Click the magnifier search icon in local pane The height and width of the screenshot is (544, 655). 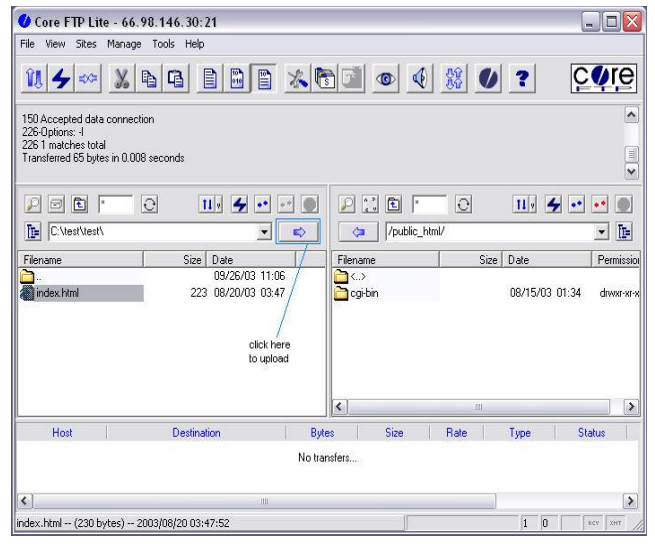coord(33,205)
